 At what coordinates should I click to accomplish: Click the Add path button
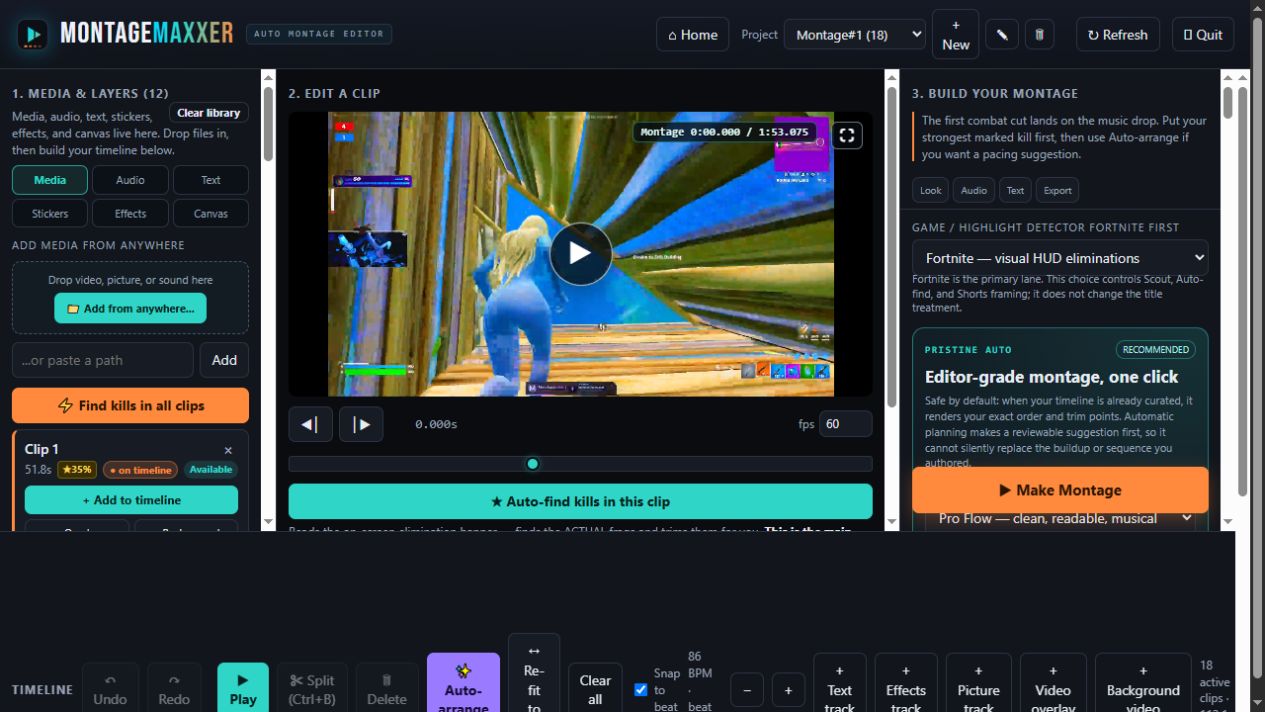(224, 360)
